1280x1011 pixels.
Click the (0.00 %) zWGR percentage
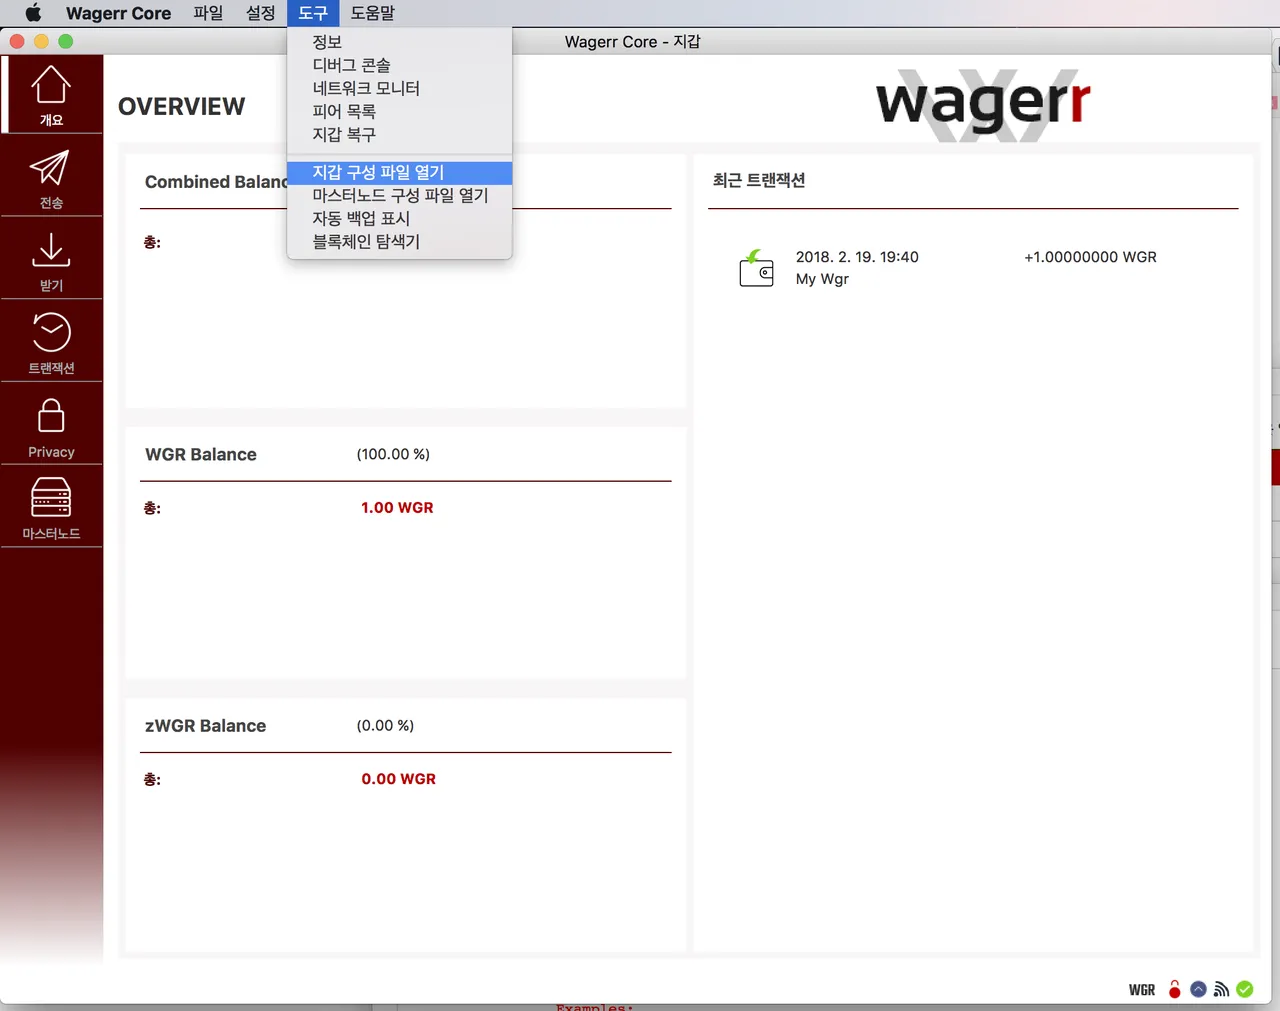[385, 726]
